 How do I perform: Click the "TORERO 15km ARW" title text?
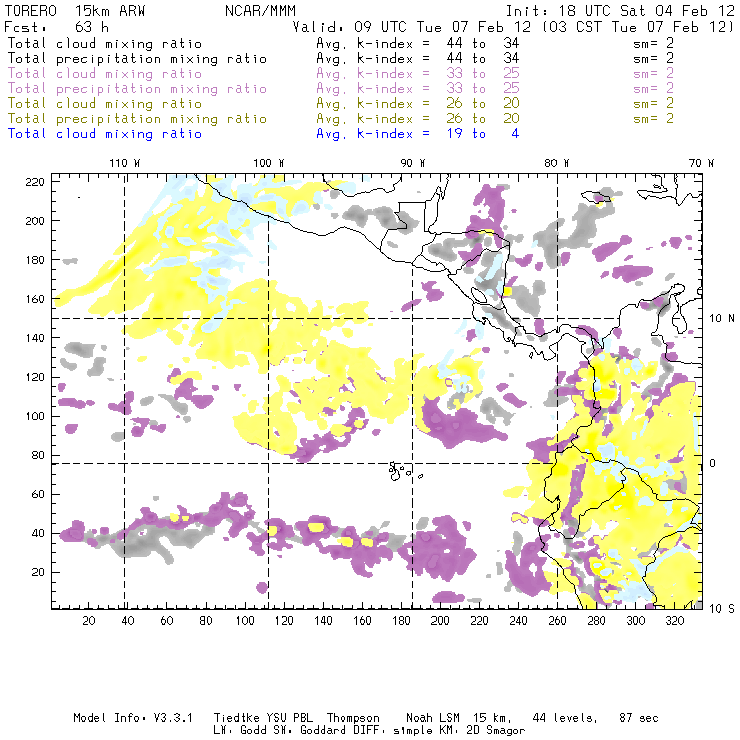pos(75,11)
